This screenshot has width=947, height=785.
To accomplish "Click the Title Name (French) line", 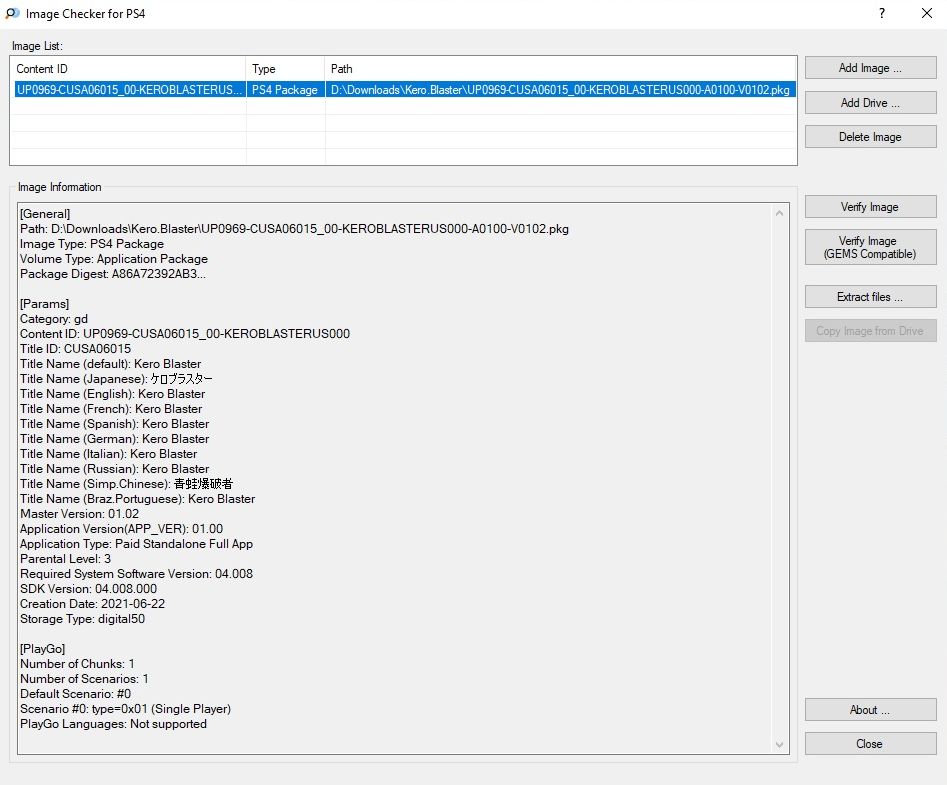I will coord(111,409).
